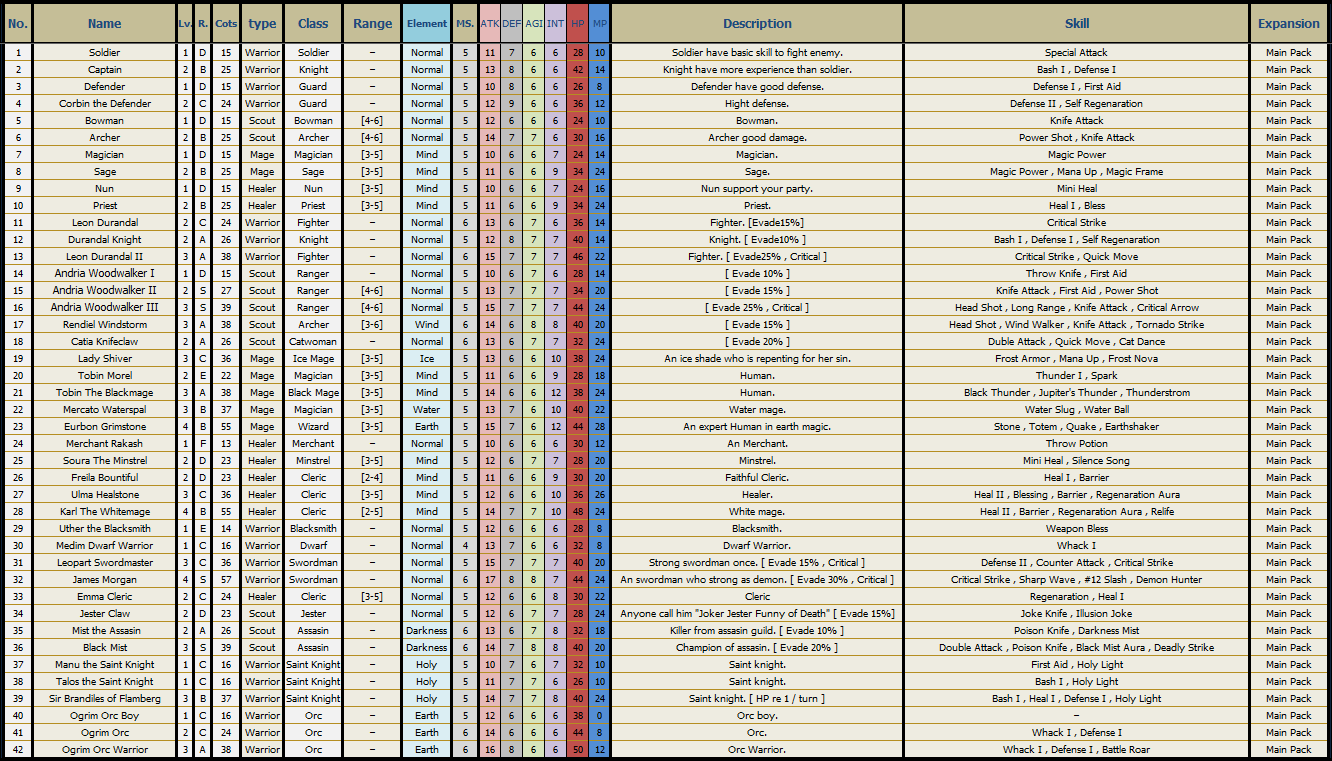Click the name 'Uther the Blacksmith'
Image resolution: width=1332 pixels, height=761 pixels.
point(104,529)
